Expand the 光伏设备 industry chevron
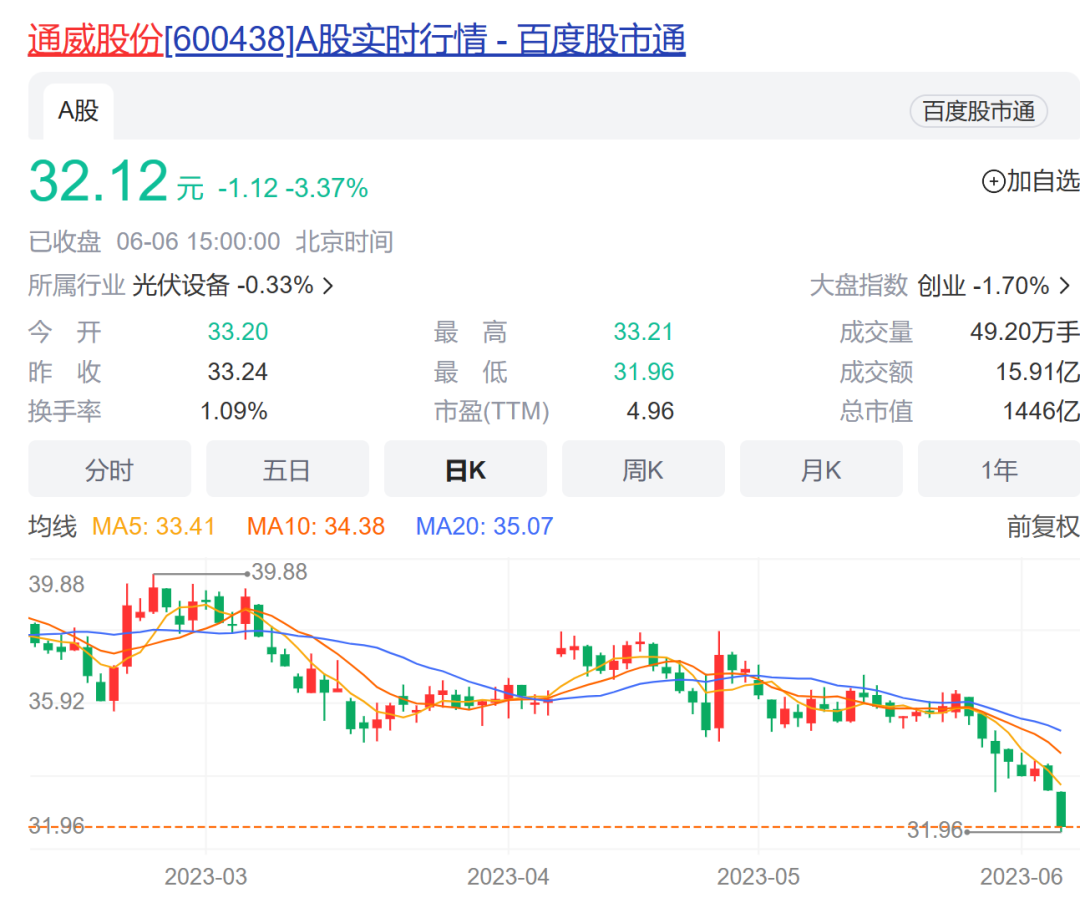The image size is (1080, 898). click(x=328, y=286)
